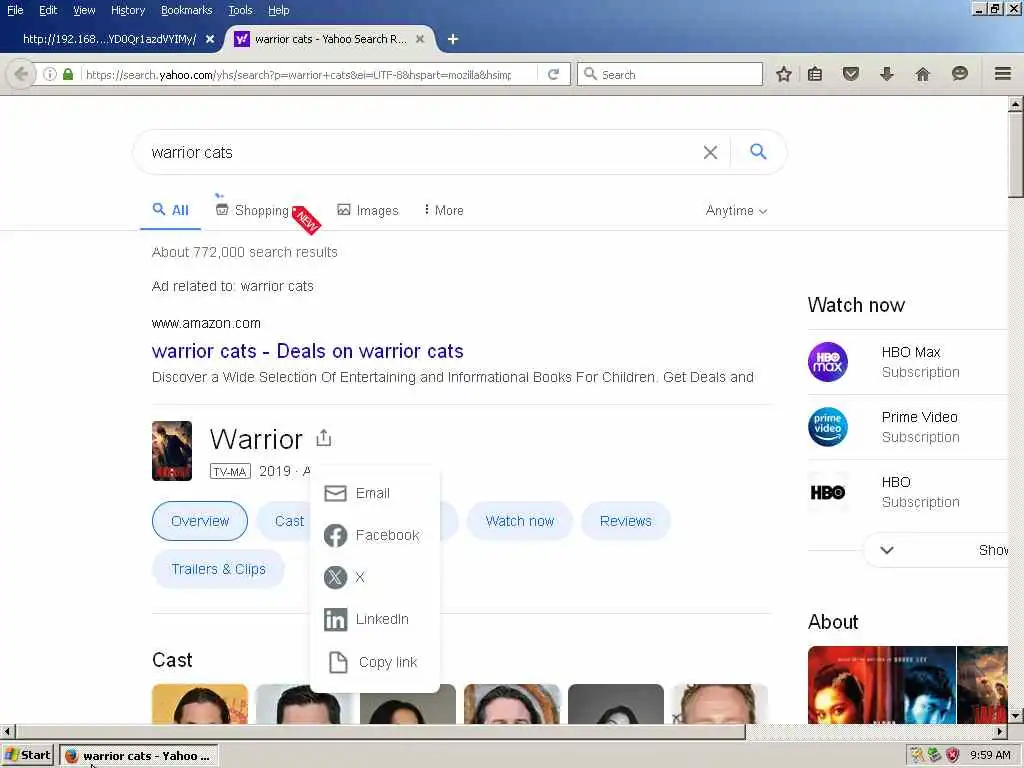Viewport: 1024px width, 768px height.
Task: Open the History menu
Action: [128, 10]
